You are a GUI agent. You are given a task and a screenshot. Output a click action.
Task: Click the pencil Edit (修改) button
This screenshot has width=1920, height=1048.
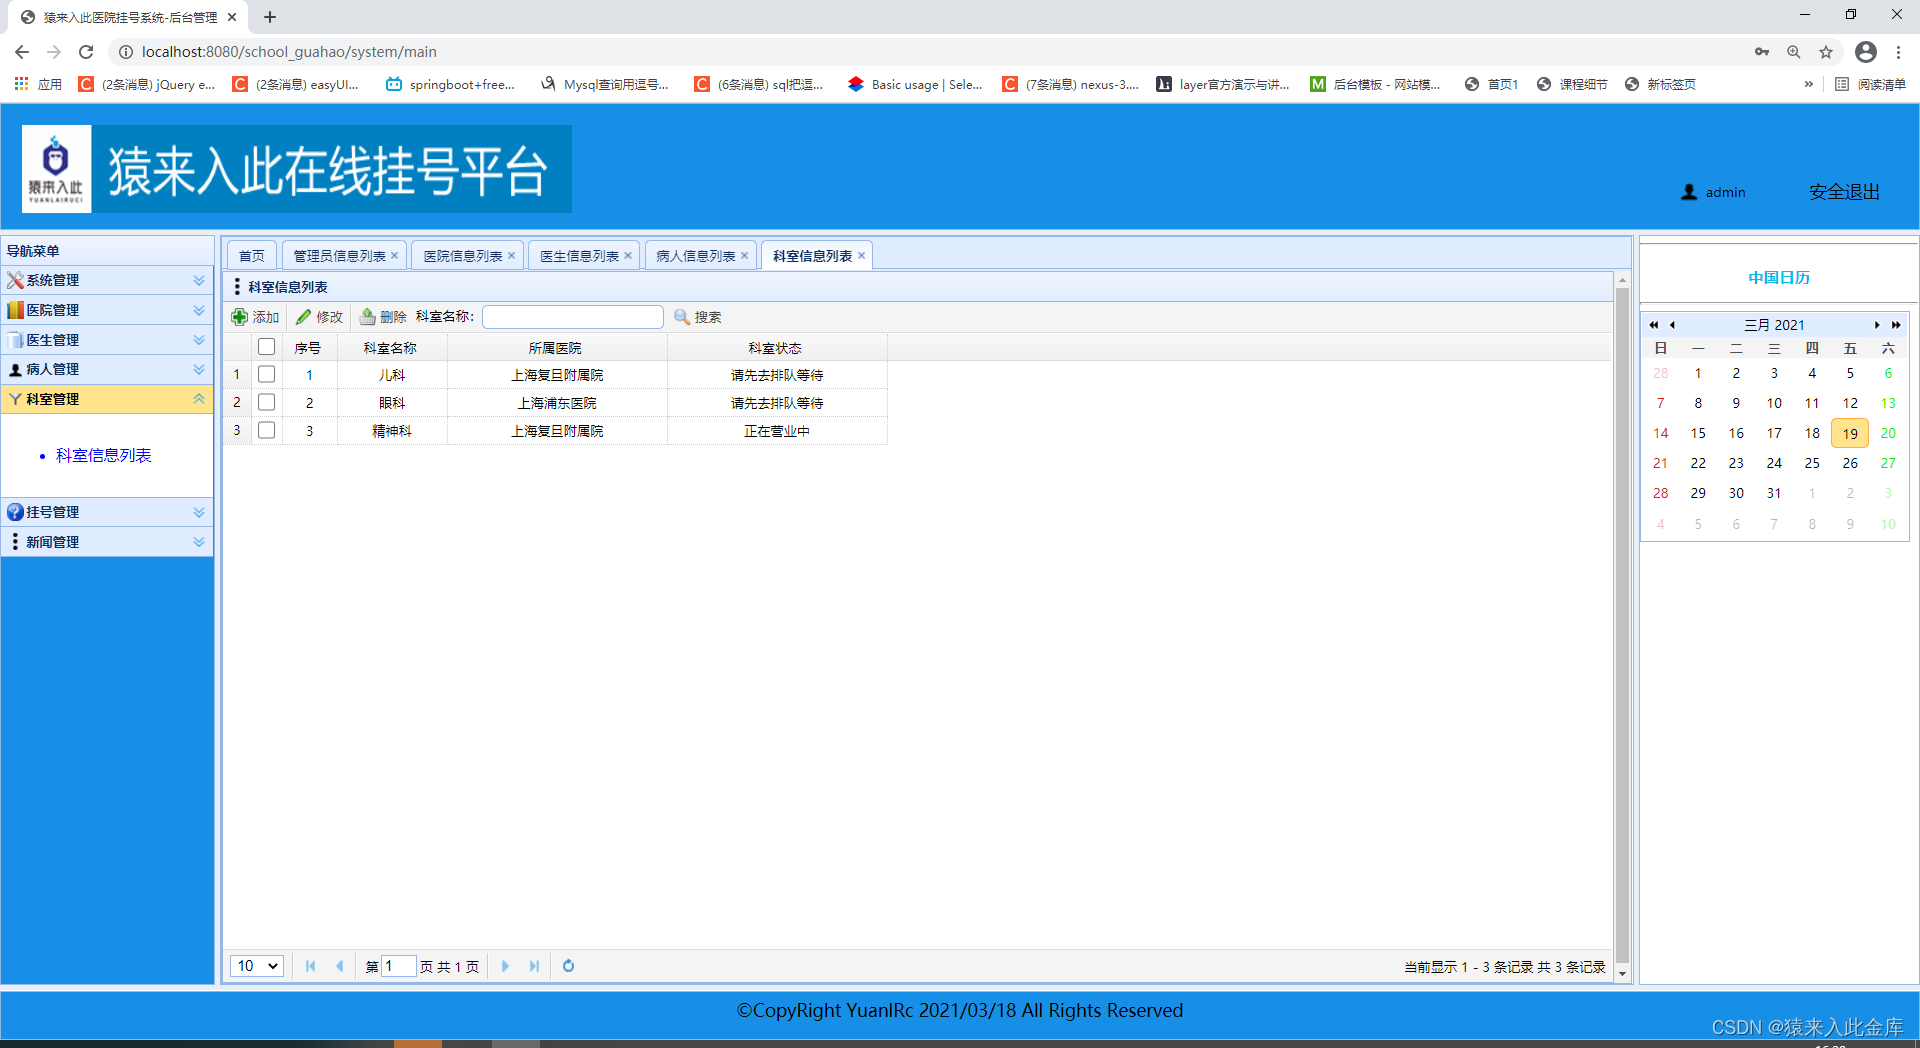coord(319,317)
